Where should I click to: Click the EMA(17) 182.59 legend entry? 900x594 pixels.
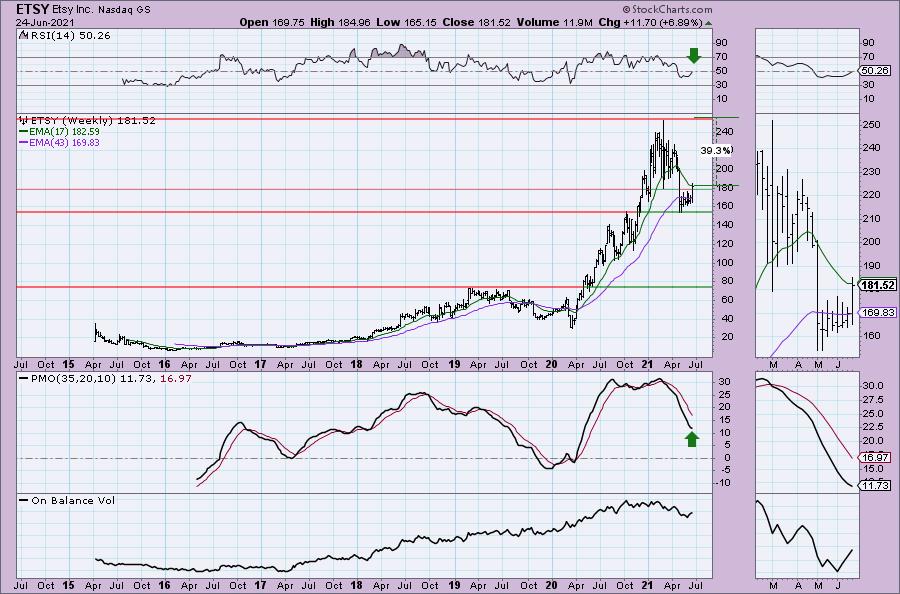tap(64, 131)
